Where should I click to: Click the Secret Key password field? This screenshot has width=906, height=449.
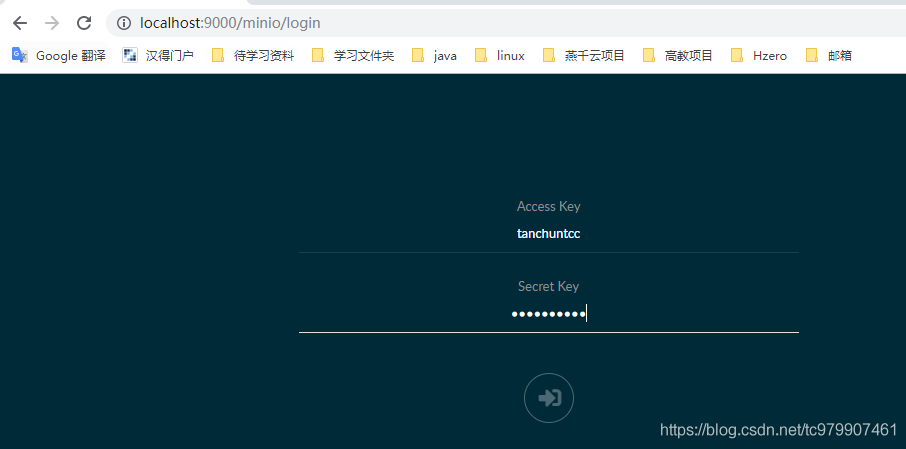tap(548, 314)
